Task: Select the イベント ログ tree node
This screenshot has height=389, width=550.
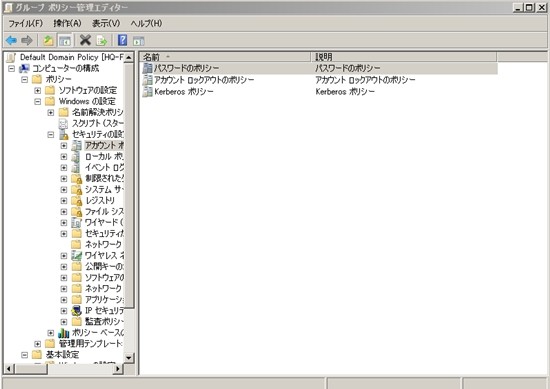Action: pyautogui.click(x=104, y=168)
